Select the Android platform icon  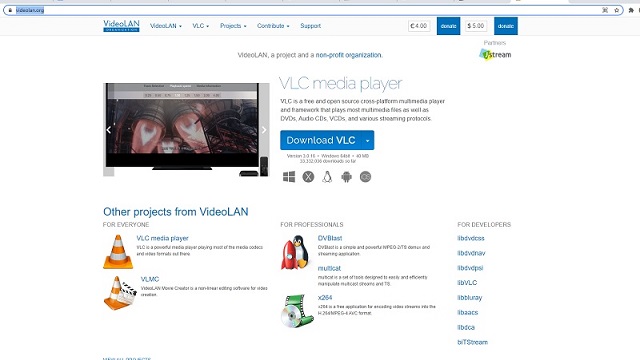[x=346, y=177]
